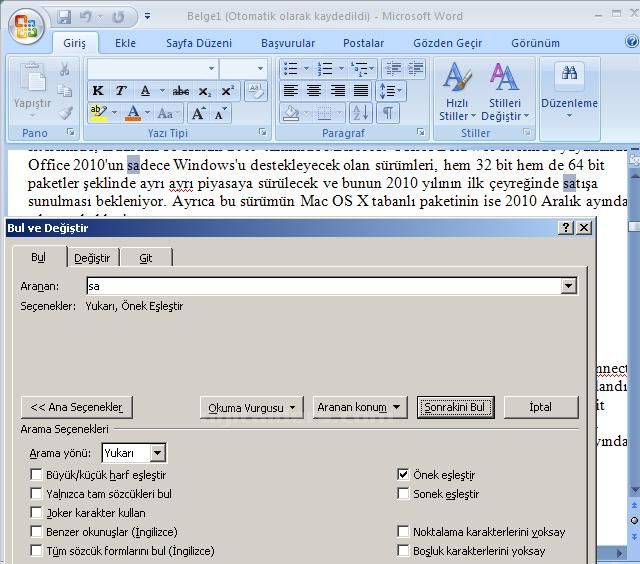Open Başvurular ribbon tab
The height and width of the screenshot is (564, 640).
(x=288, y=43)
